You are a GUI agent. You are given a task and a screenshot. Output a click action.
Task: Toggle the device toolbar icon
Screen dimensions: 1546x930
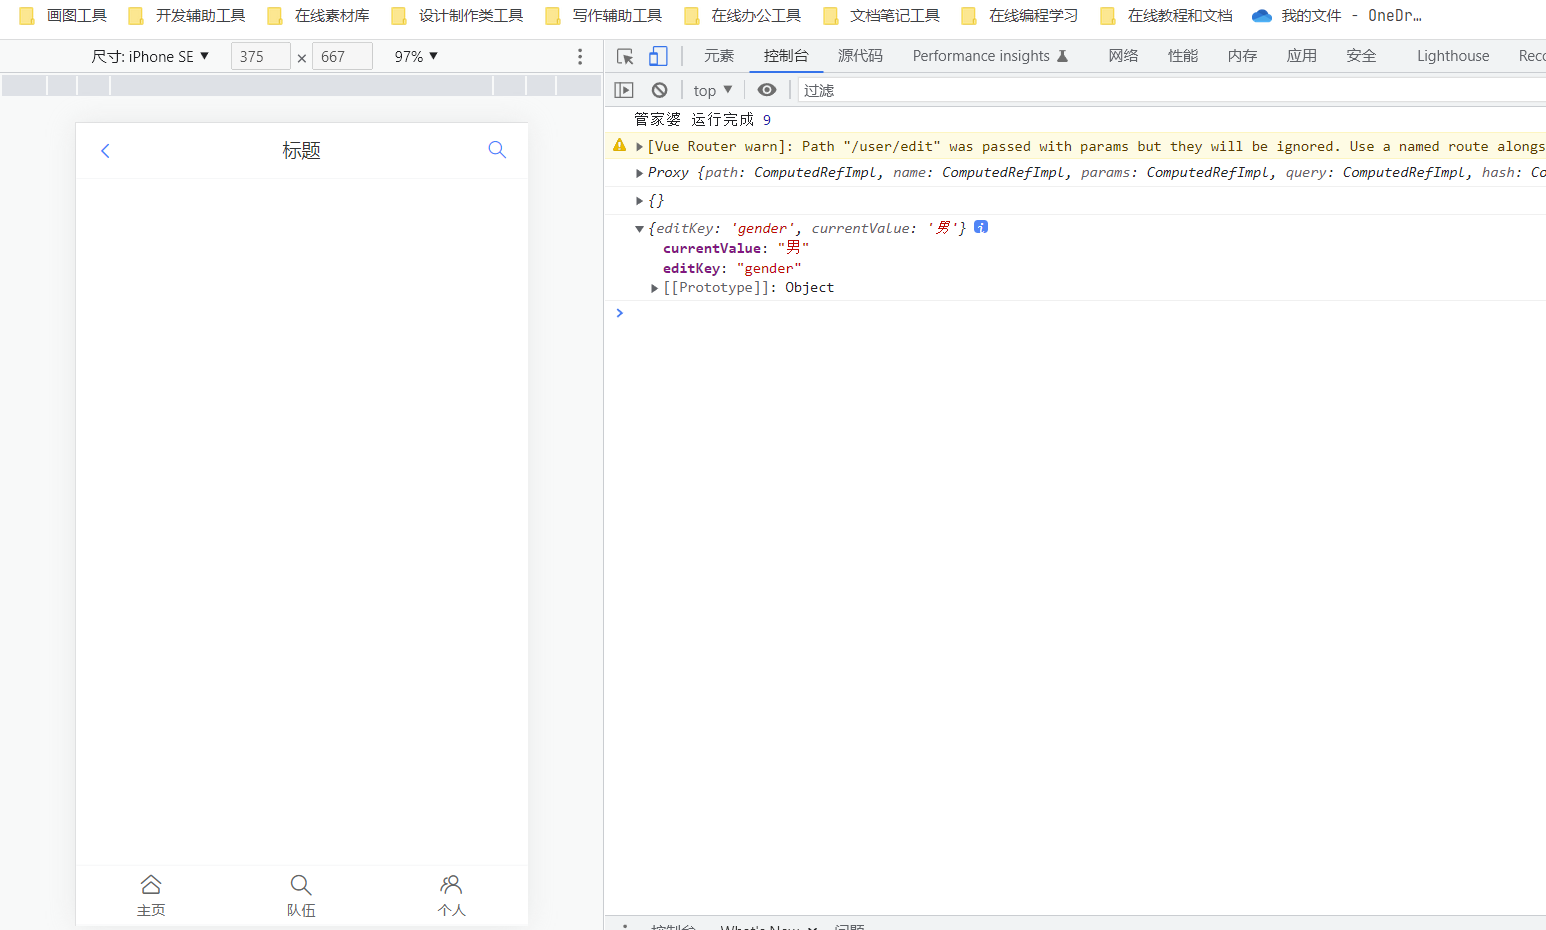point(658,56)
